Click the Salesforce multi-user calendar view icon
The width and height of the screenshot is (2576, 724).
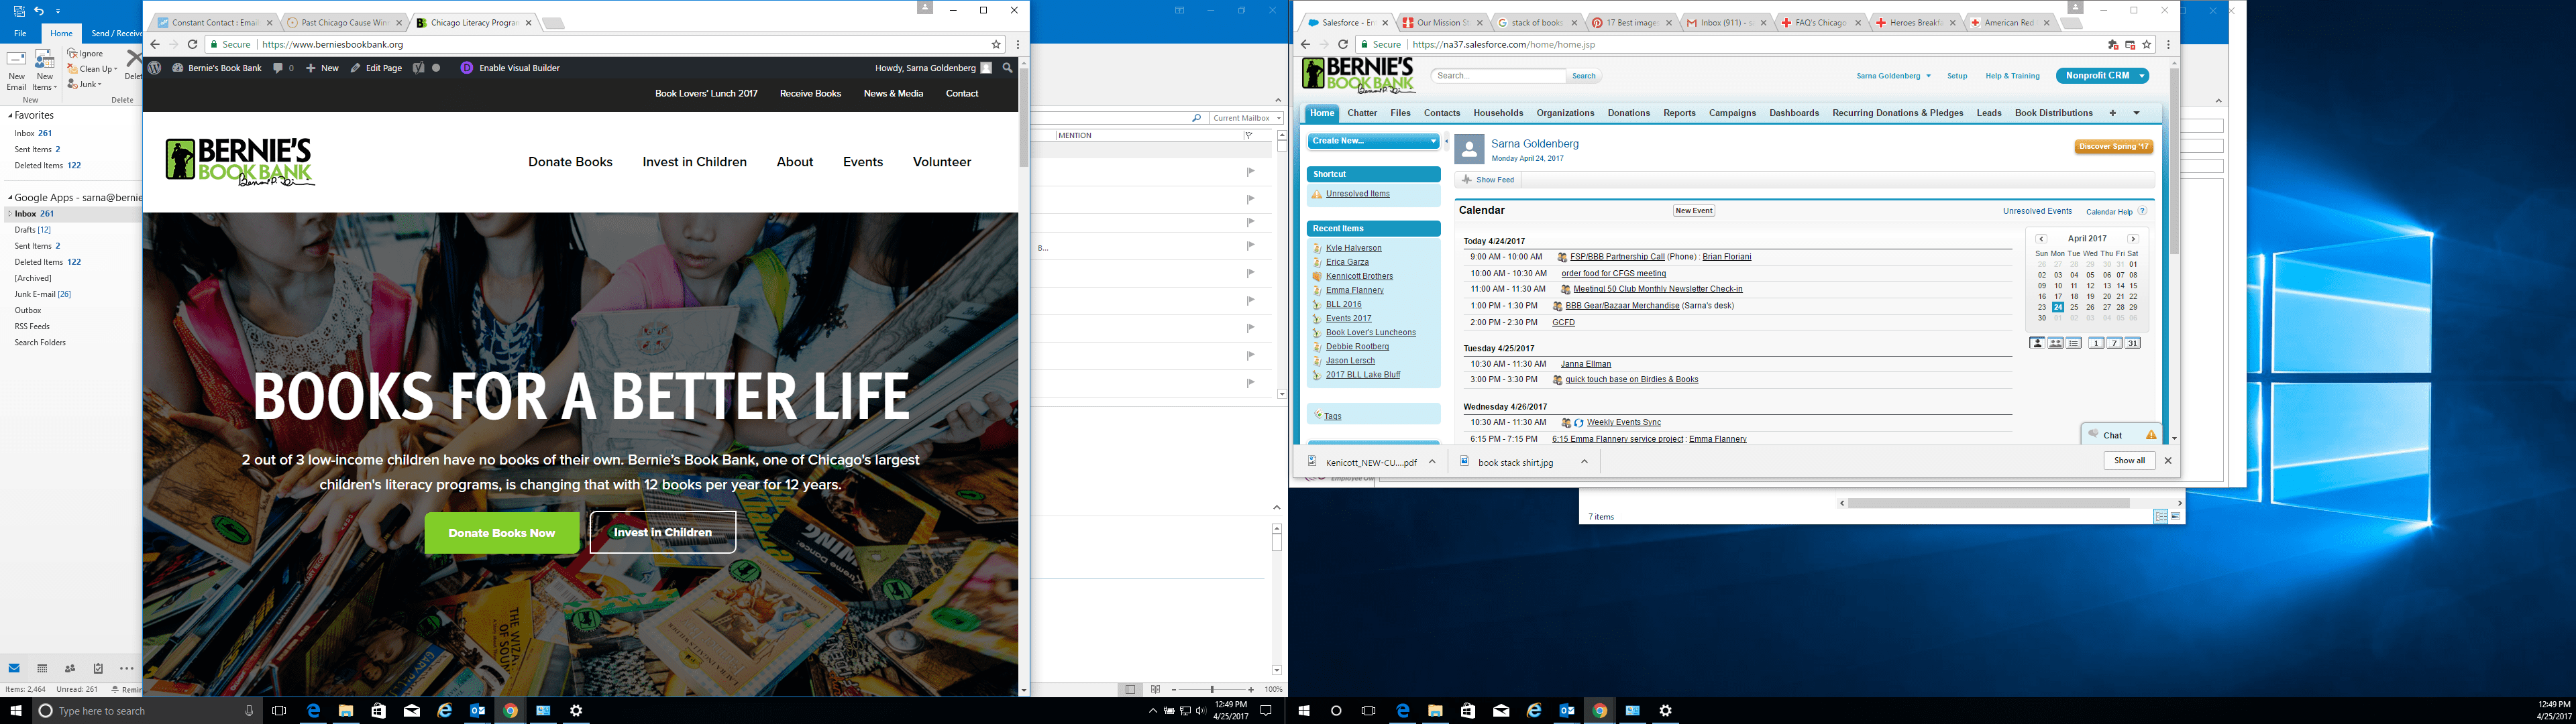tap(2055, 343)
